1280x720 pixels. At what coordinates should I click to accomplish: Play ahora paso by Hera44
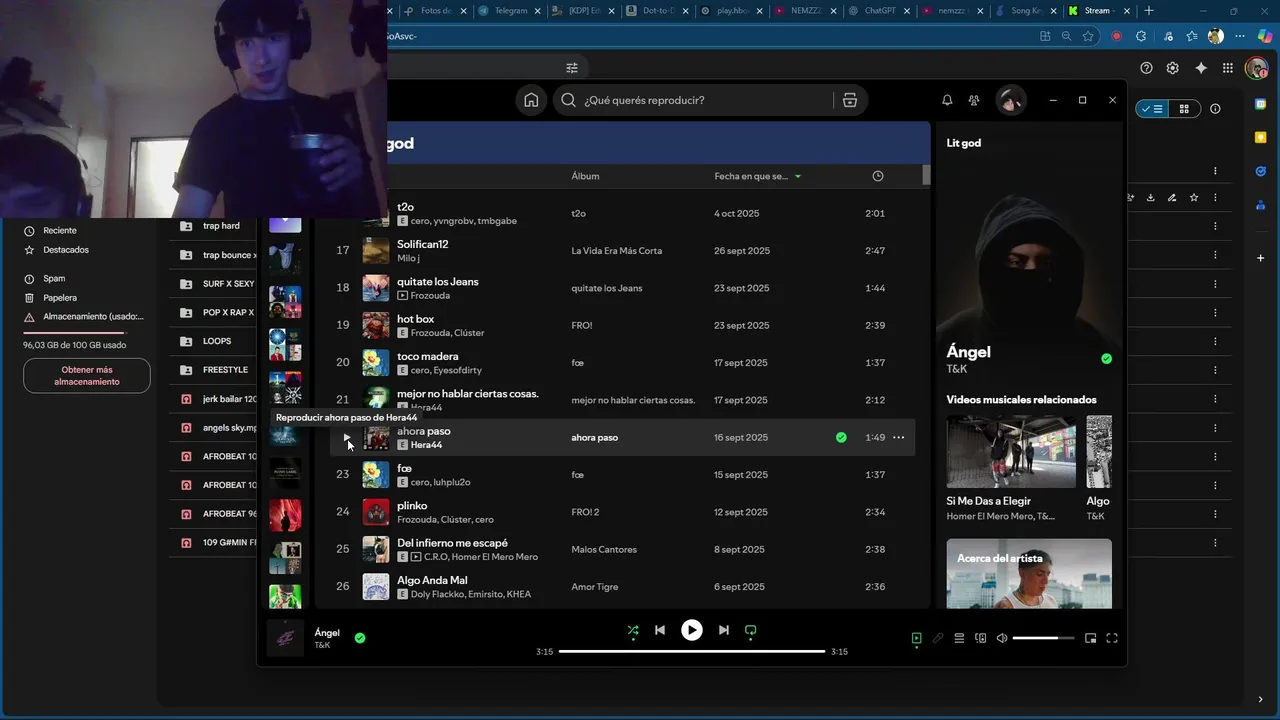[346, 437]
